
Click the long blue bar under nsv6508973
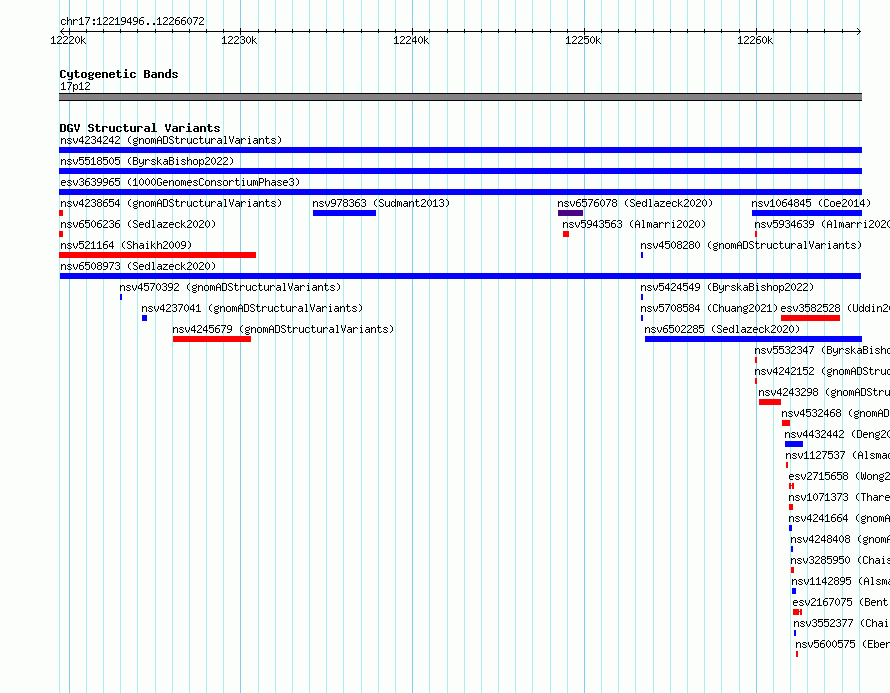(460, 276)
